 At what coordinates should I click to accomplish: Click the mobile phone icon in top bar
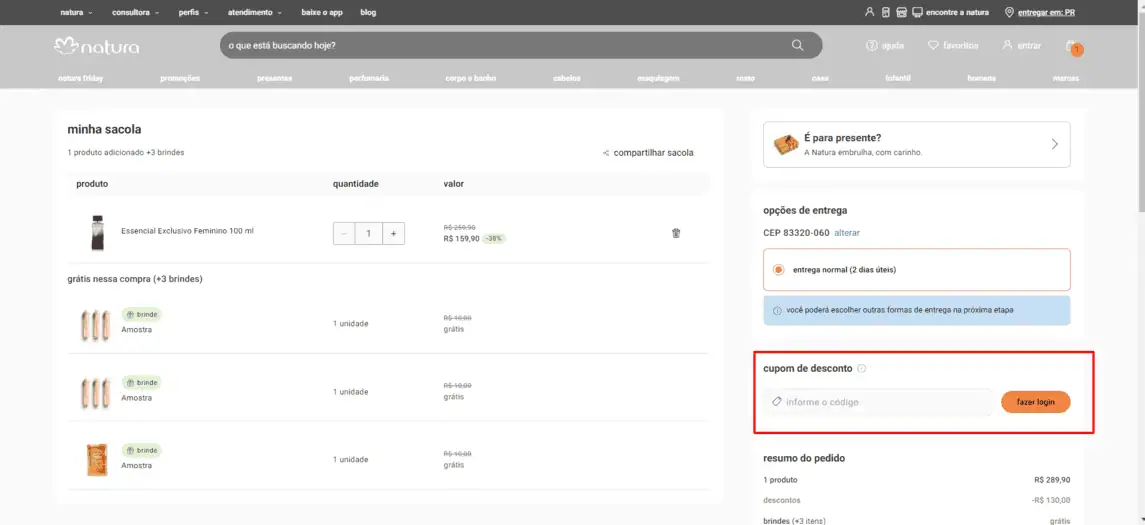click(885, 12)
